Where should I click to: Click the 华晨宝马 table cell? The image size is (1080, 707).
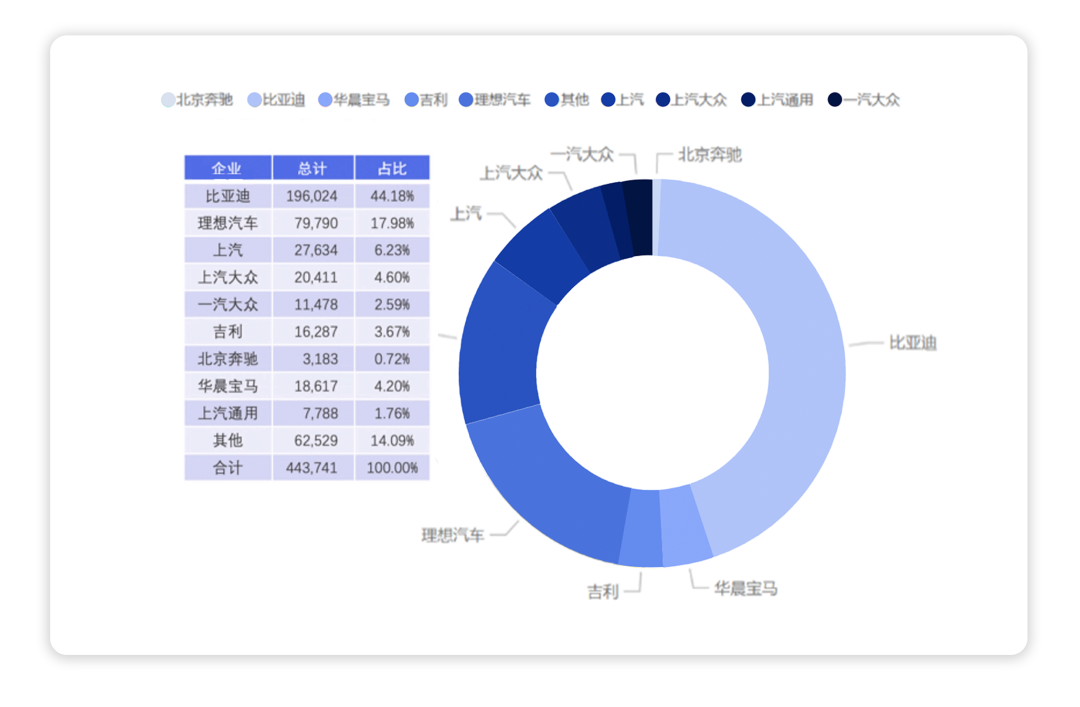pos(227,387)
